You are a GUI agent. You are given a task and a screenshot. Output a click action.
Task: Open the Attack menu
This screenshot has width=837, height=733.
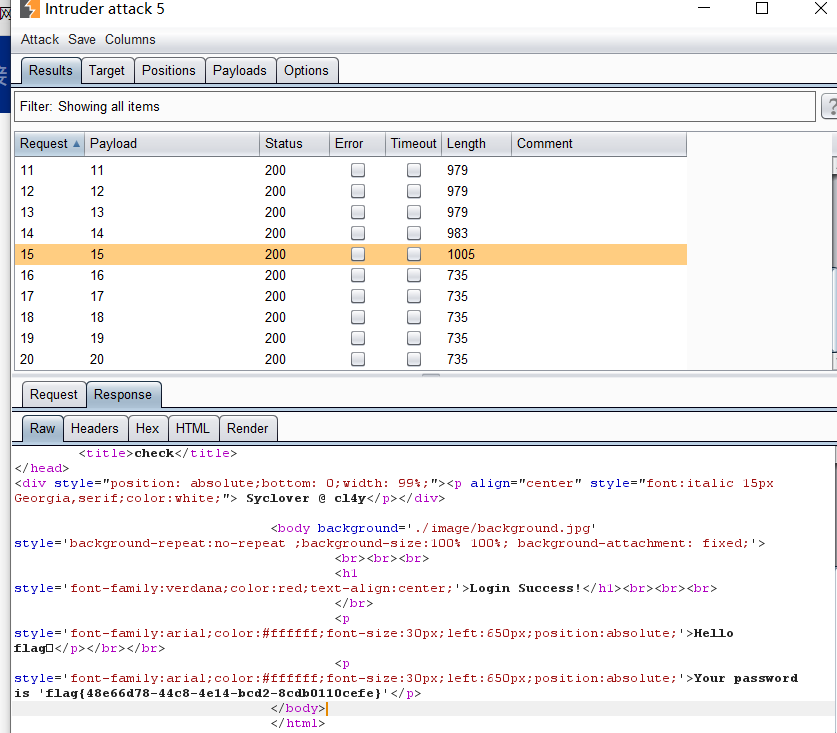pos(39,39)
